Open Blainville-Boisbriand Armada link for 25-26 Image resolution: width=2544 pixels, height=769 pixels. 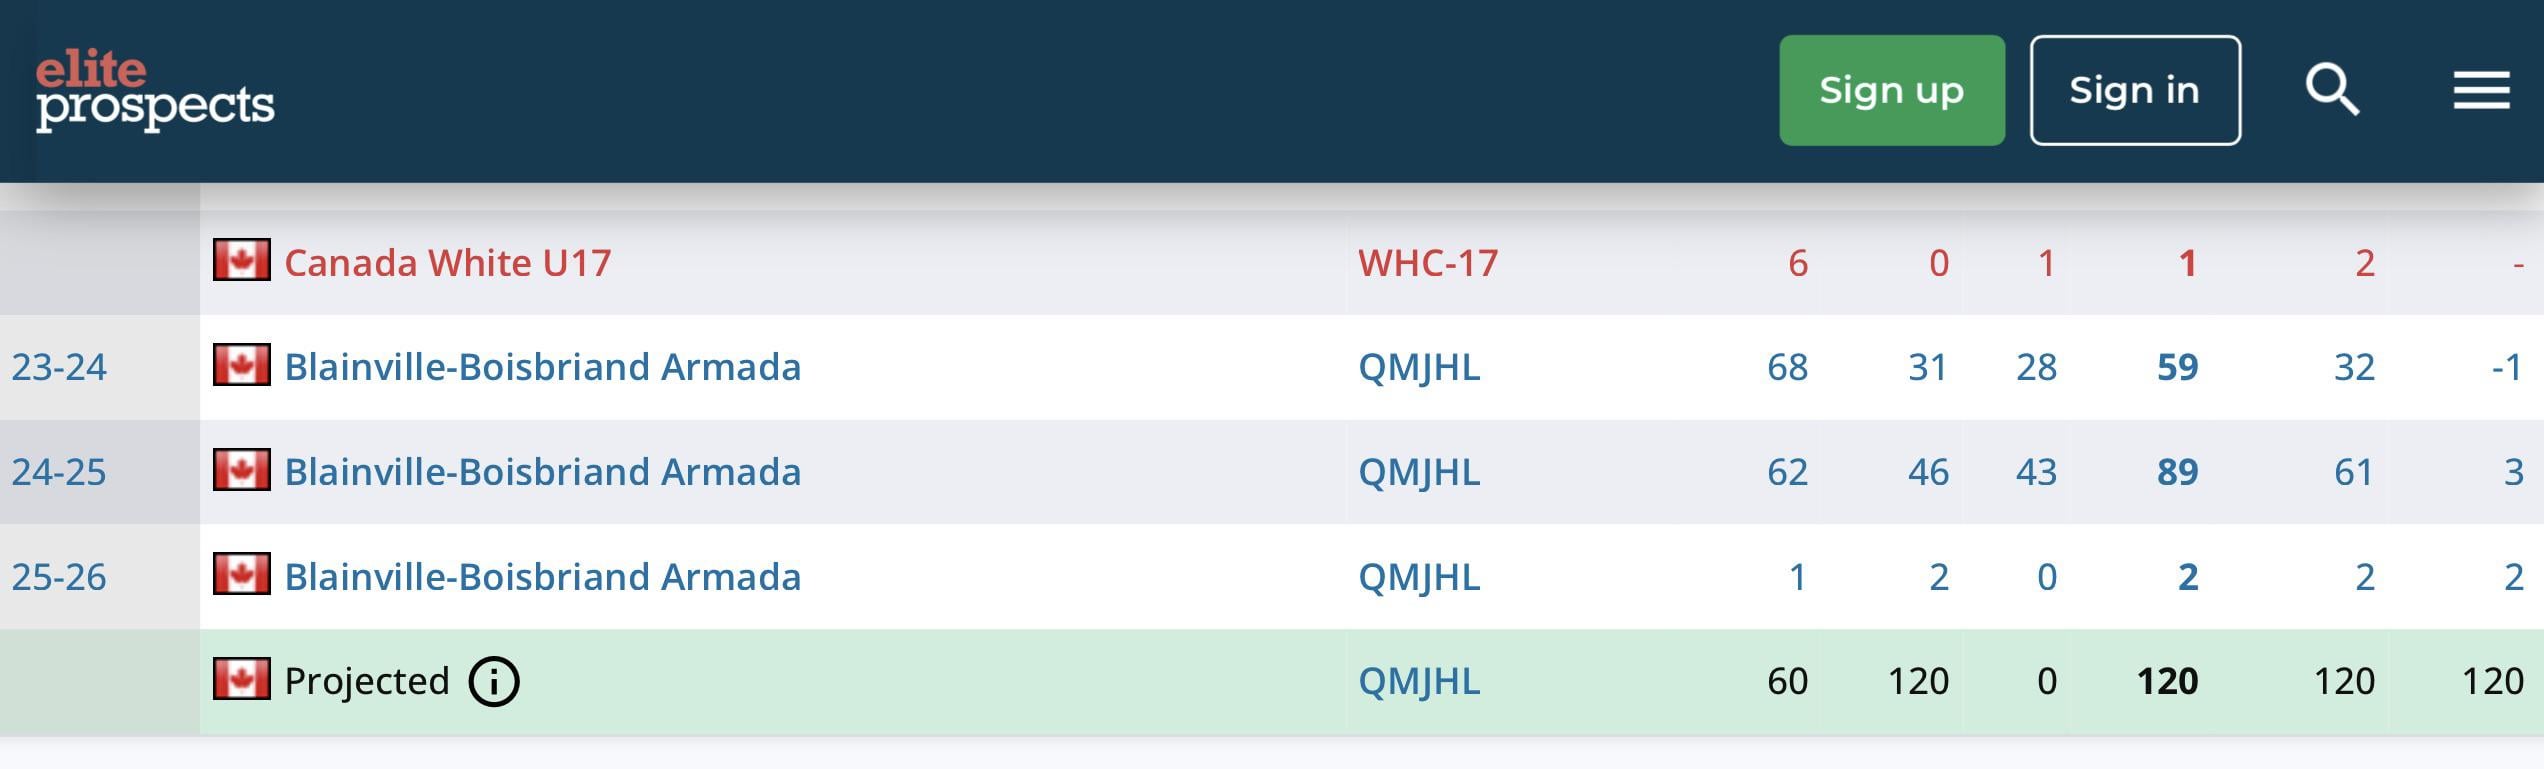click(x=542, y=577)
